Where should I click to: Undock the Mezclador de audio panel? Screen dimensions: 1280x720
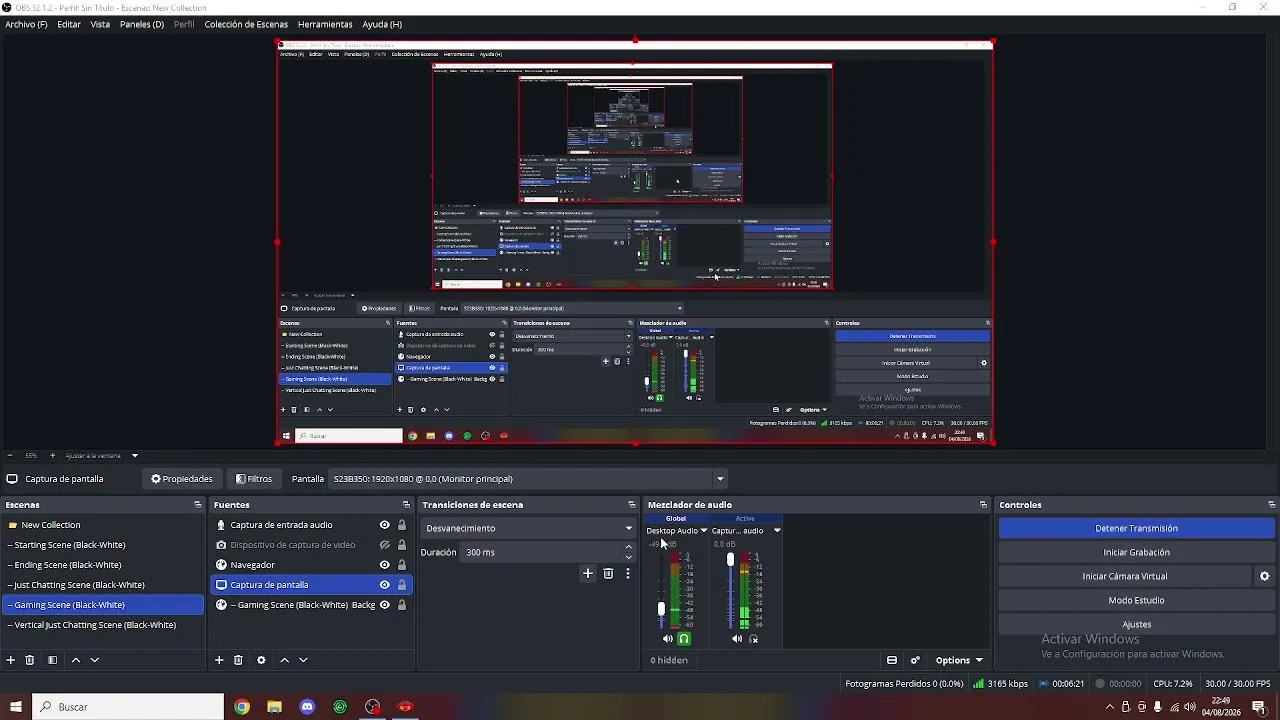tap(983, 505)
